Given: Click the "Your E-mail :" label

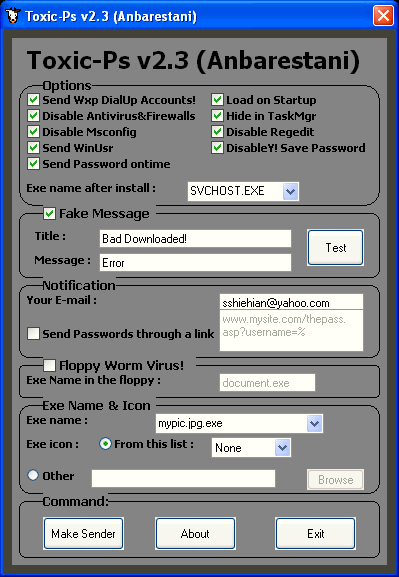Looking at the screenshot, I should pyautogui.click(x=61, y=300).
